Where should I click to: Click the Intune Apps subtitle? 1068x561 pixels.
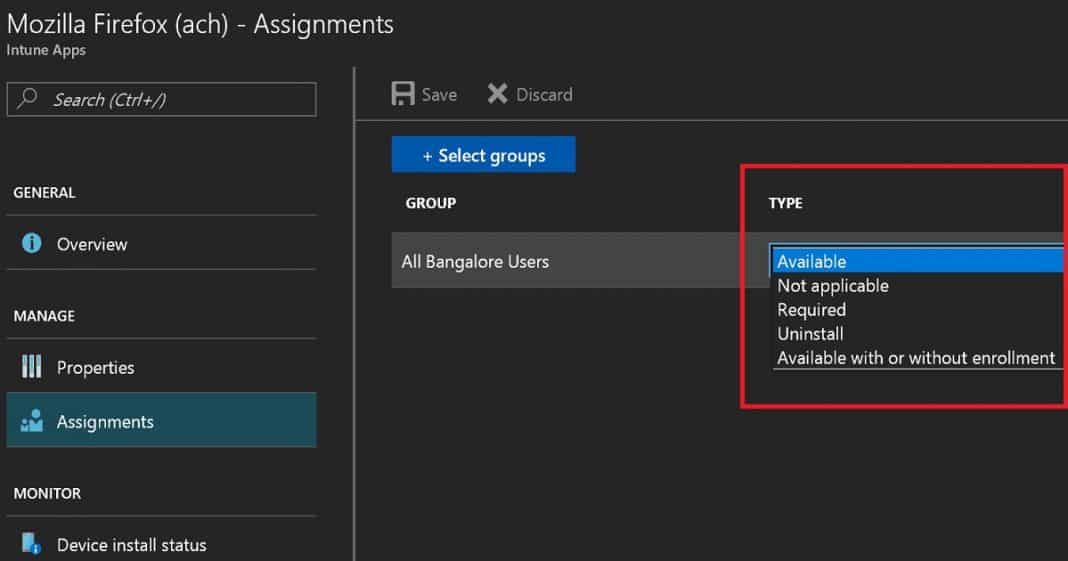[46, 50]
